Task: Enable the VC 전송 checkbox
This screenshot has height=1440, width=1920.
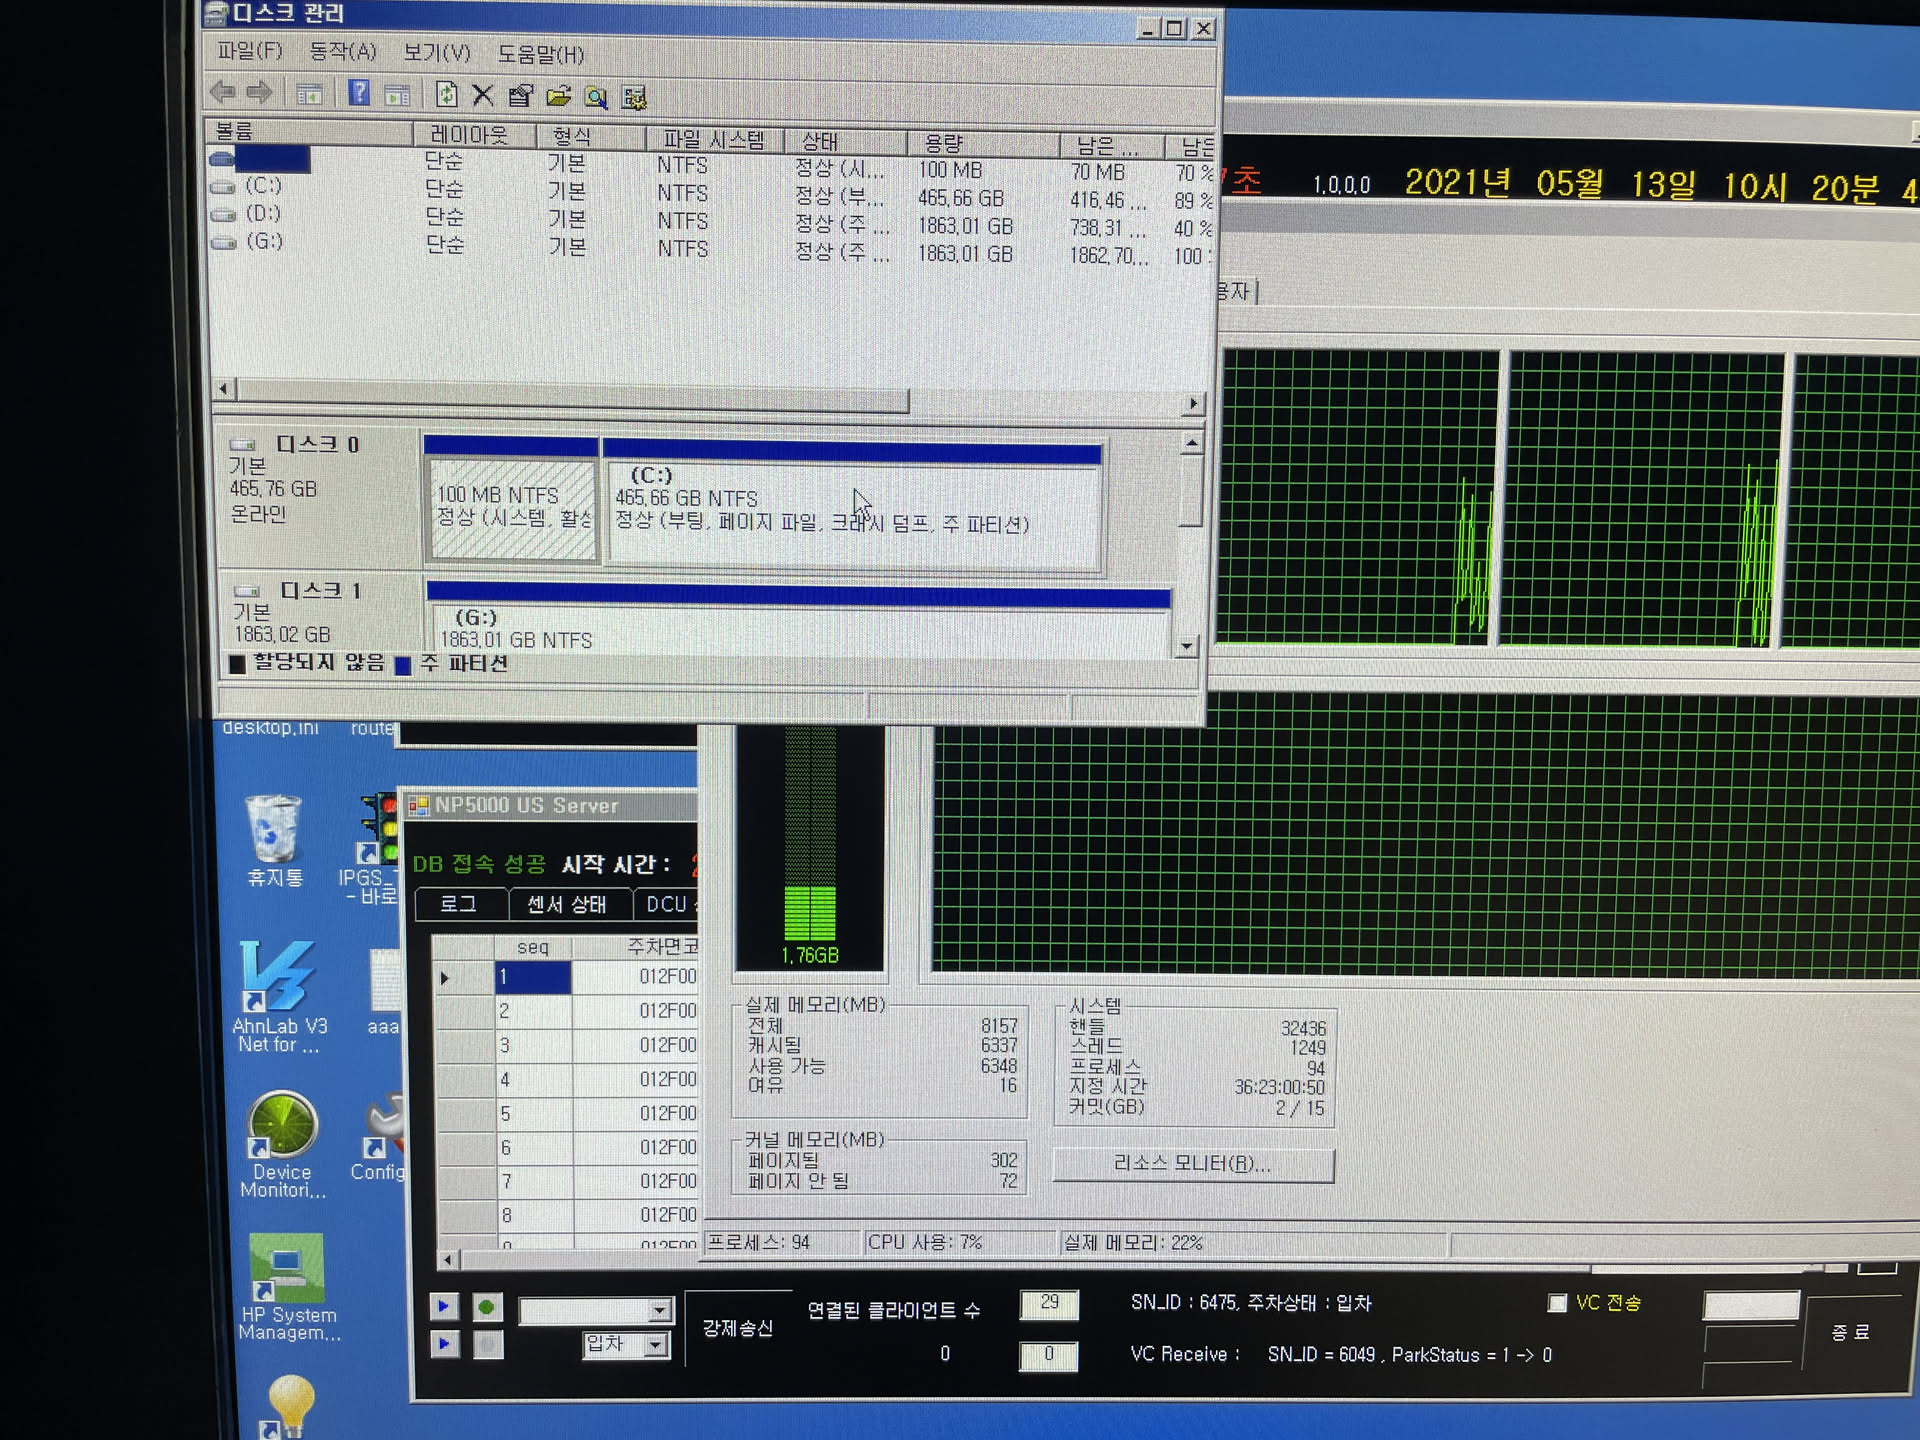Action: click(1557, 1302)
